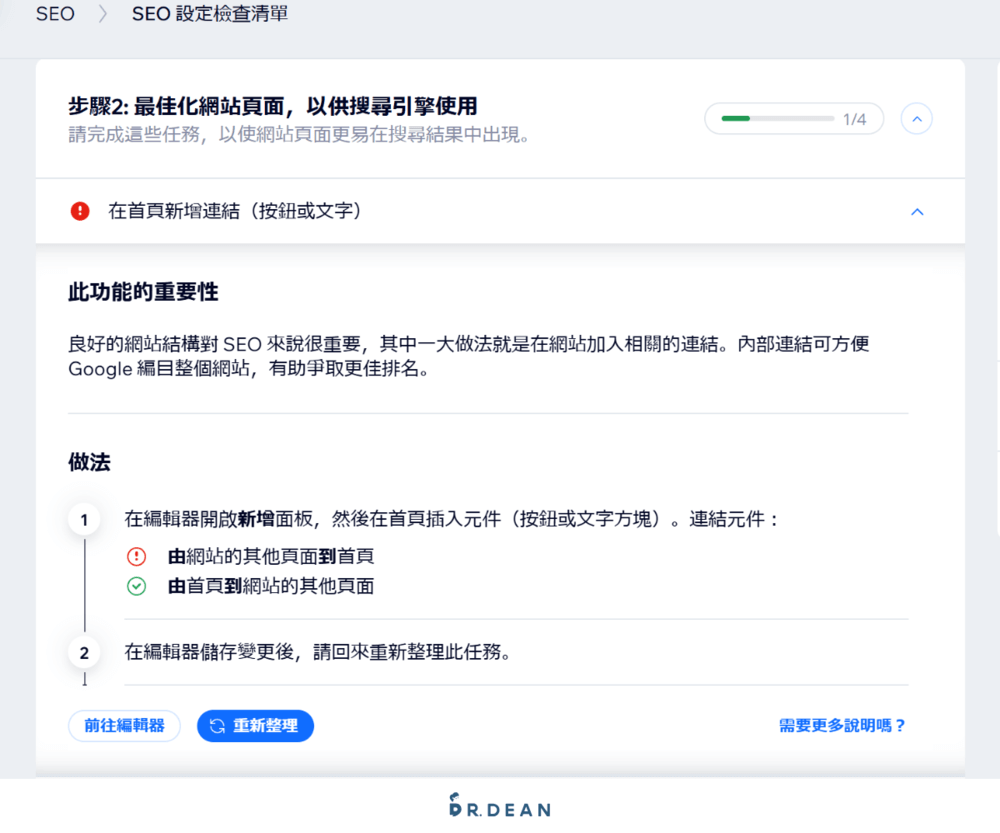The image size is (1000, 833).
Task: Collapse the 步驟2 section using its chevron
Action: pyautogui.click(x=916, y=118)
